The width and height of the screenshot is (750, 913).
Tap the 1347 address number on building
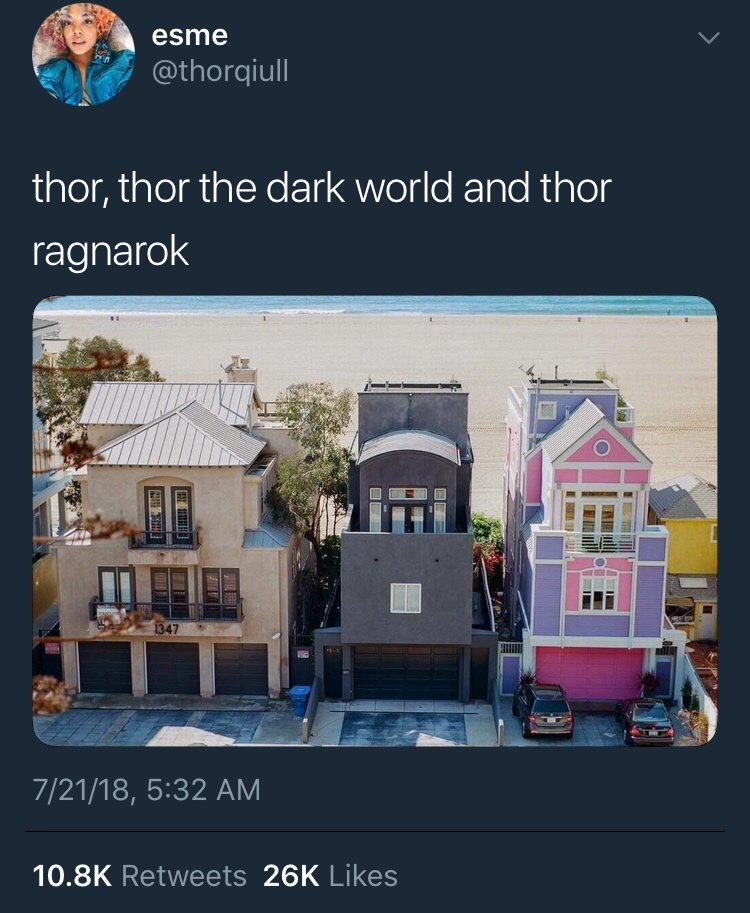point(167,629)
